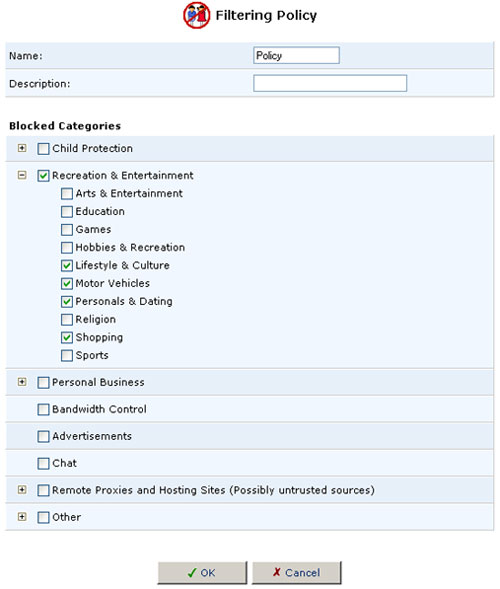Tick the Chat category checkbox
Screen dimensions: 500x589
tap(43, 464)
